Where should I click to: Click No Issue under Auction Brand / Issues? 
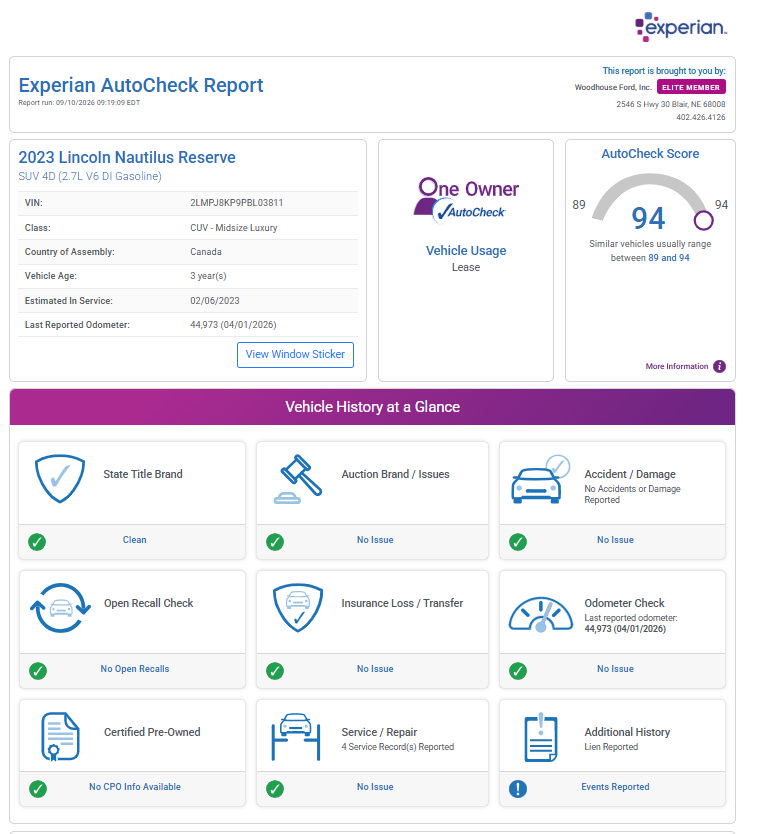click(x=375, y=540)
